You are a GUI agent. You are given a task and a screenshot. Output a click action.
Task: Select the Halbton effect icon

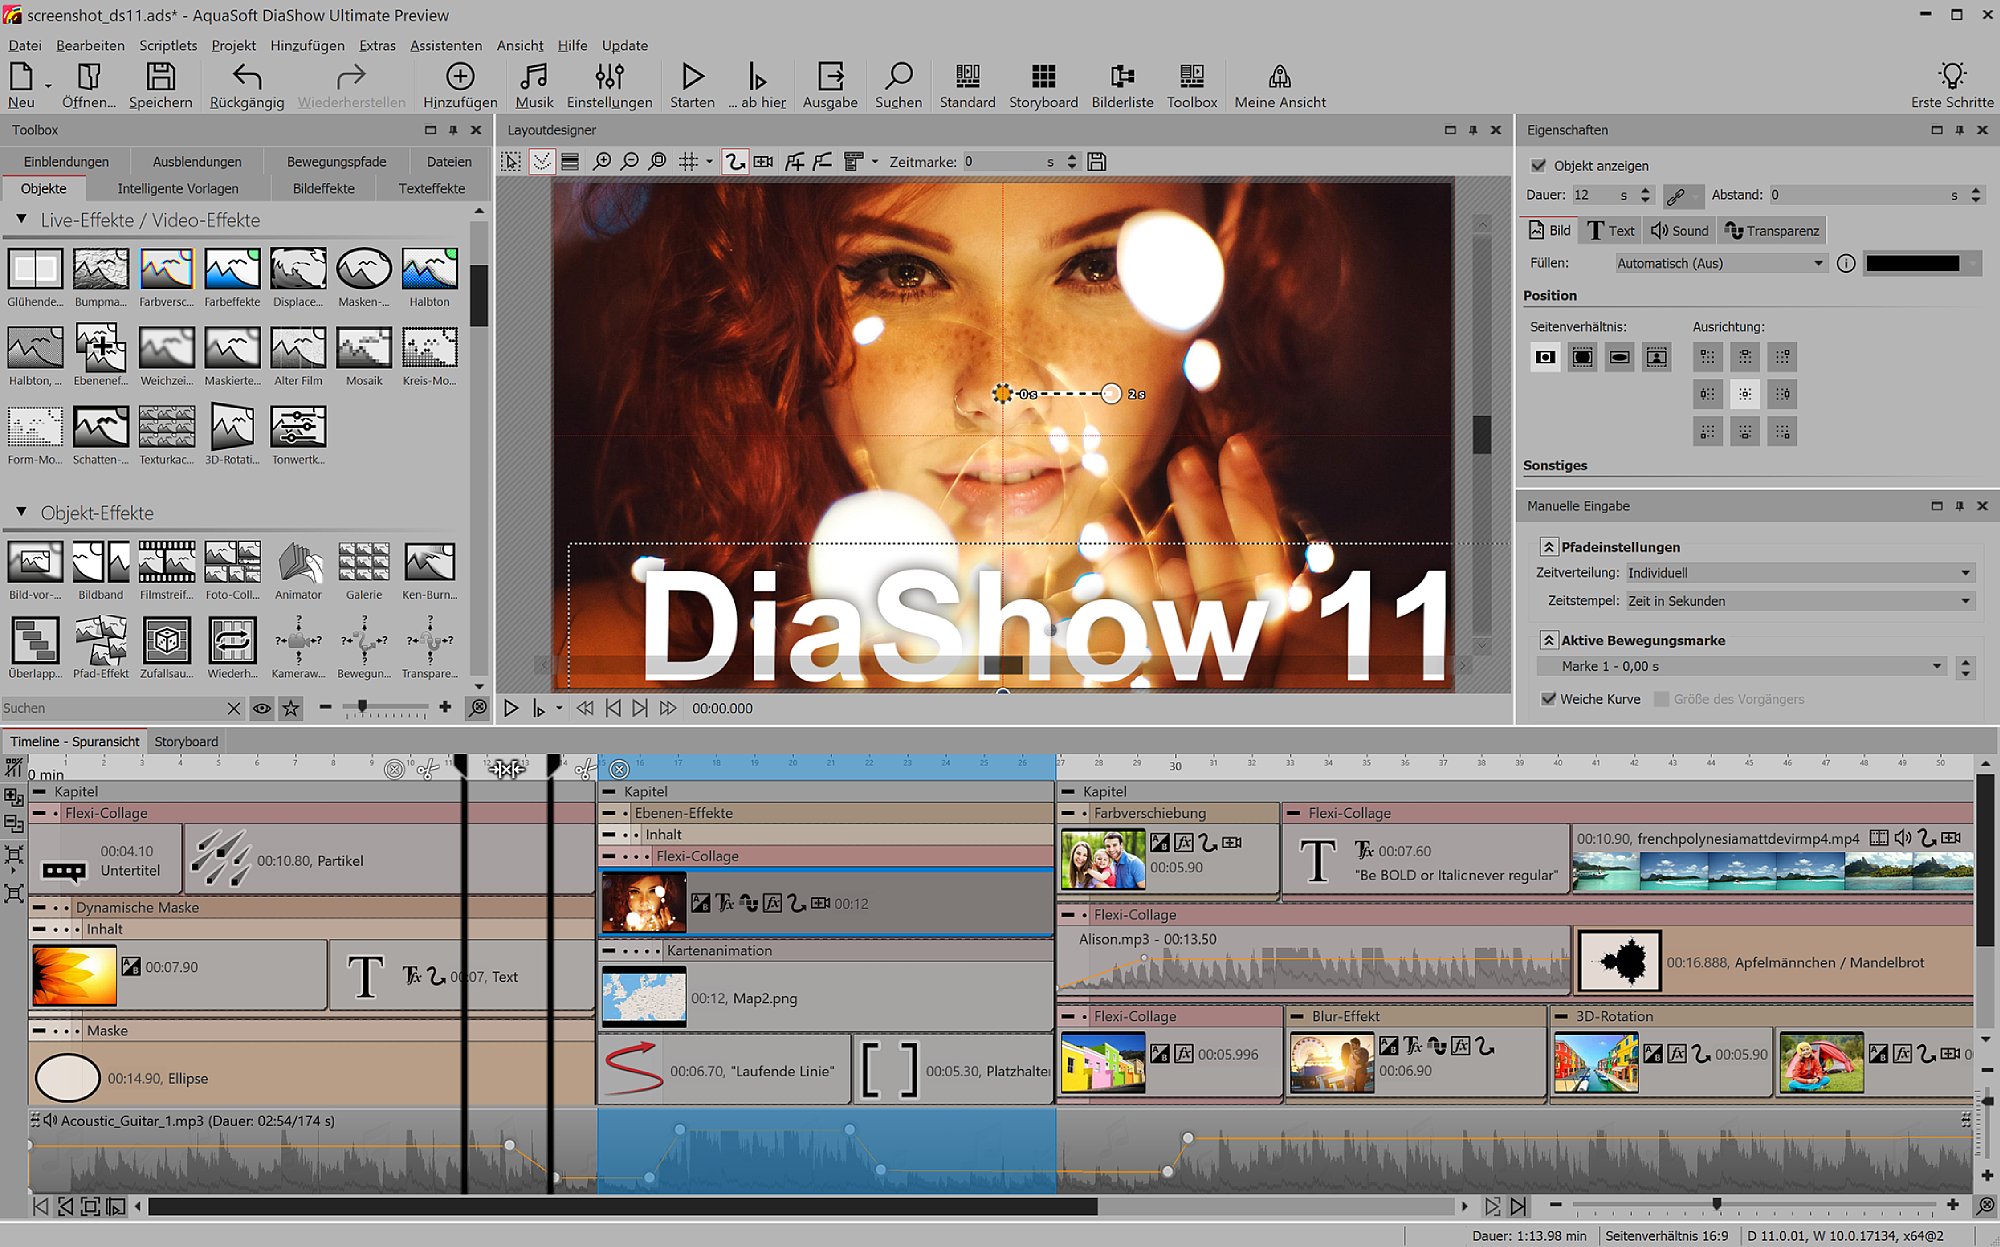pyautogui.click(x=430, y=270)
